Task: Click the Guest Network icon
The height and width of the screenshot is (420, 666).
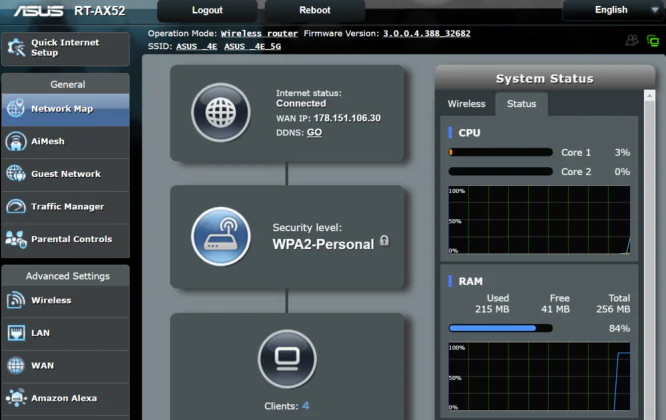Action: point(16,174)
